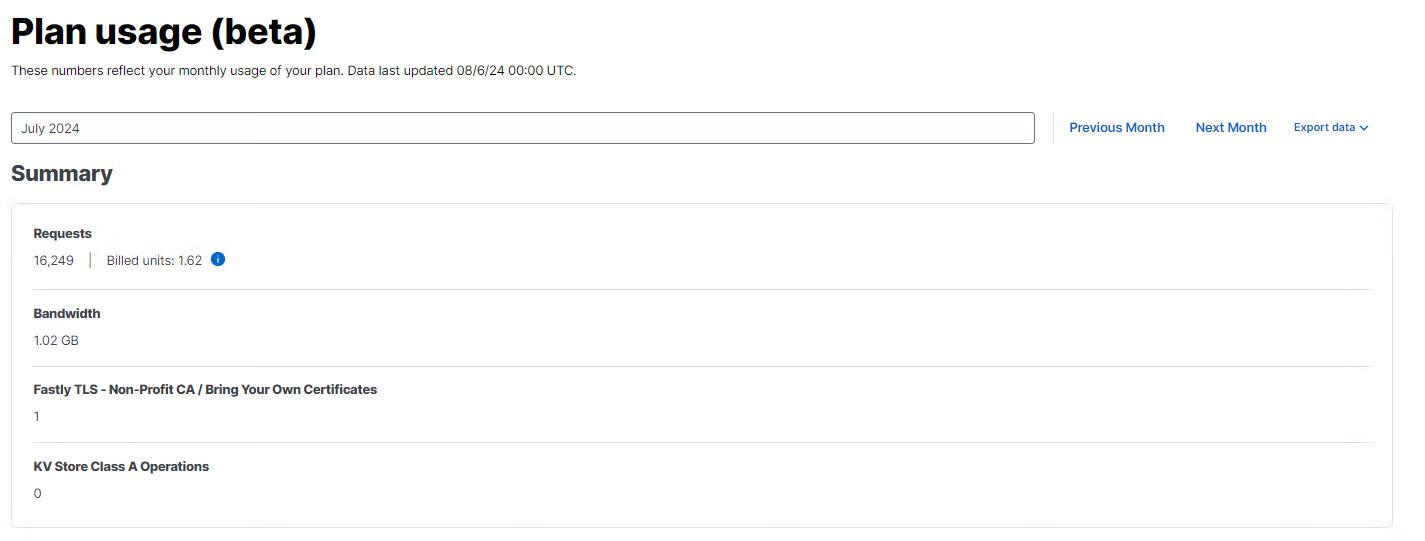Click the separator left of Previous Month

tap(1053, 128)
